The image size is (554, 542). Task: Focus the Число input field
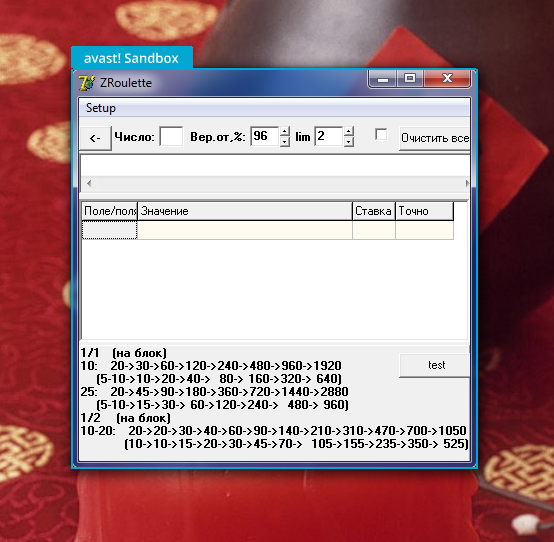point(171,136)
